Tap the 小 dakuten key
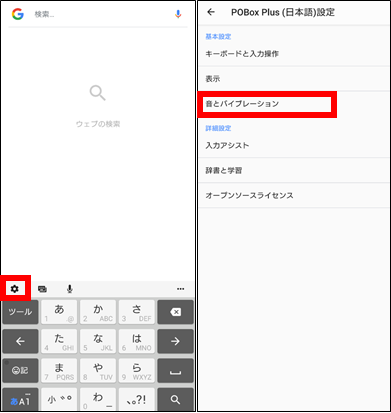This screenshot has height=413, width=391. (59, 399)
